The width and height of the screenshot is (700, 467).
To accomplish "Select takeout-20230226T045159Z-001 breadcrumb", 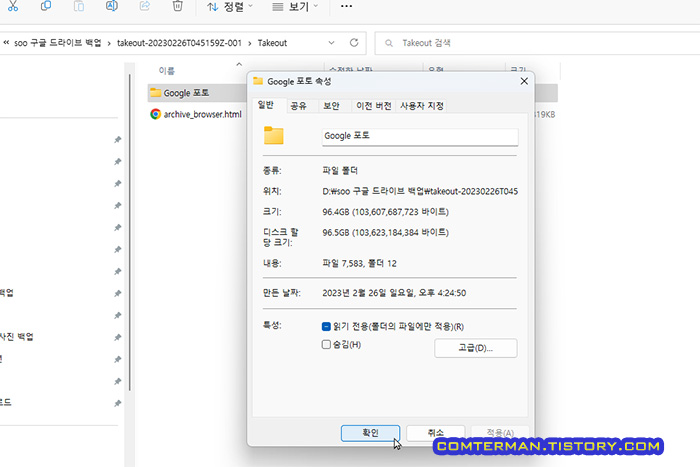I will (179, 43).
